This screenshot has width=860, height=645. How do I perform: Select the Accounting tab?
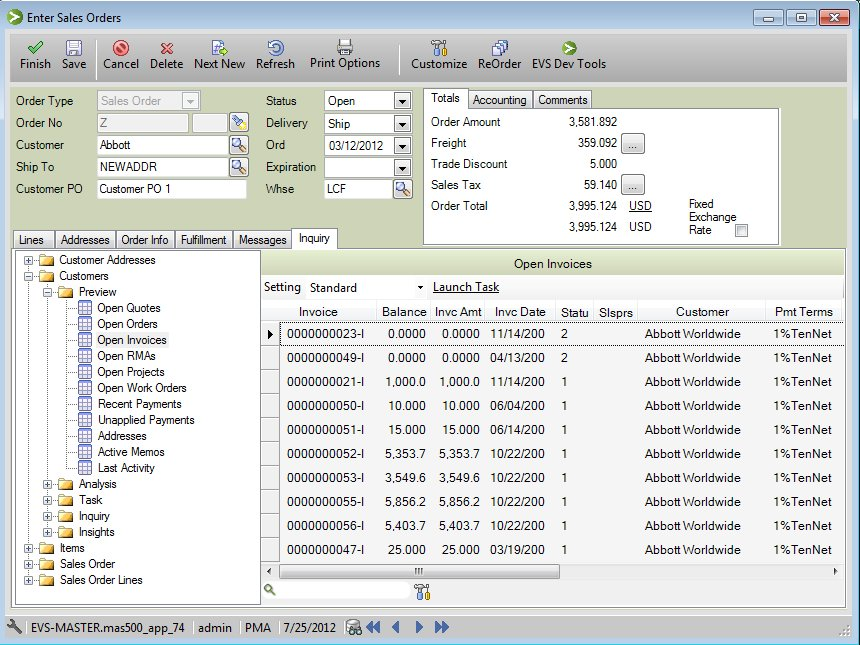499,100
